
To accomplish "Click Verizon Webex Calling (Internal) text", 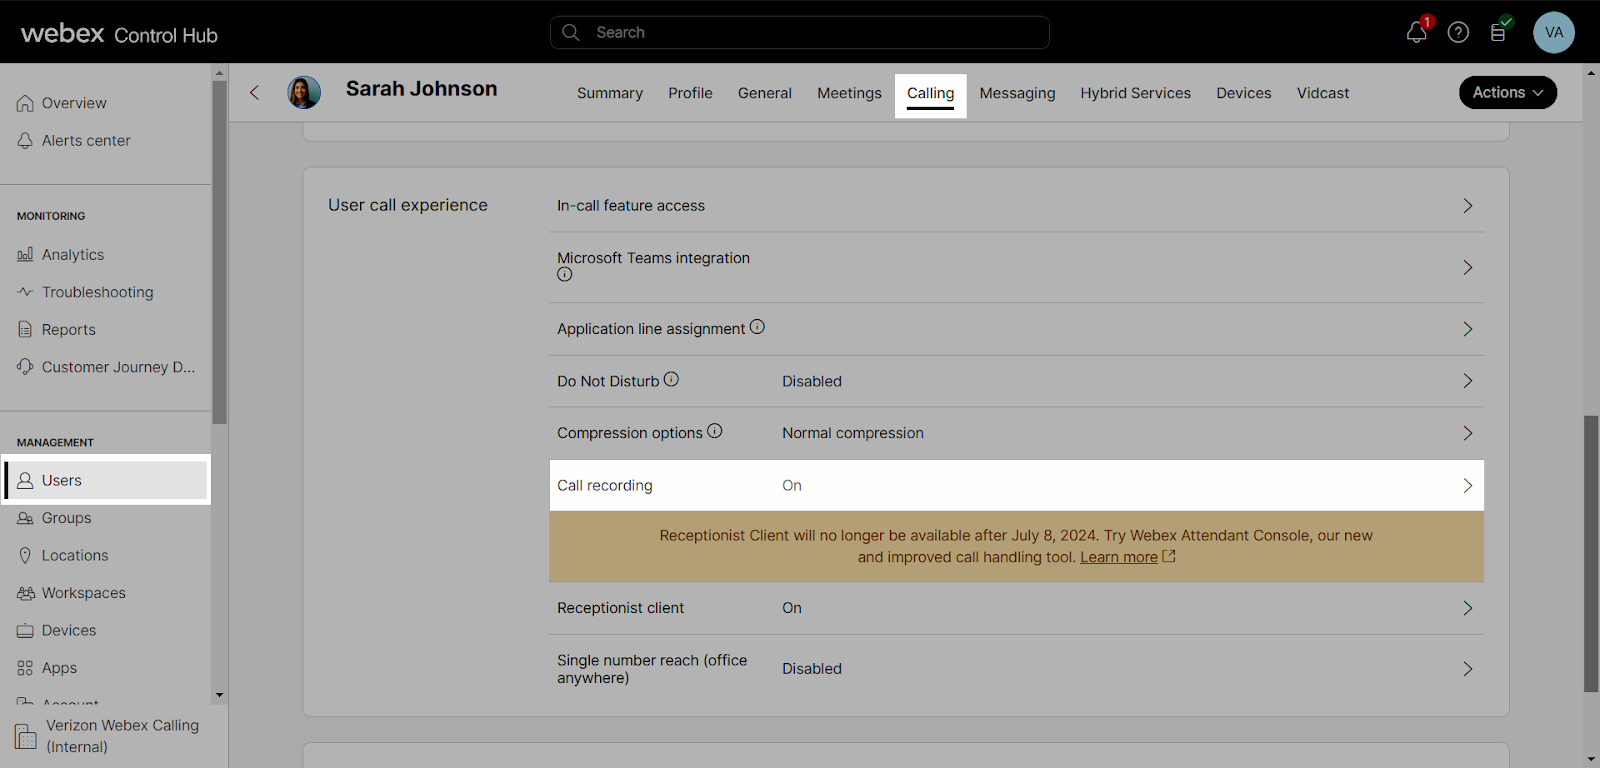I will [x=122, y=736].
